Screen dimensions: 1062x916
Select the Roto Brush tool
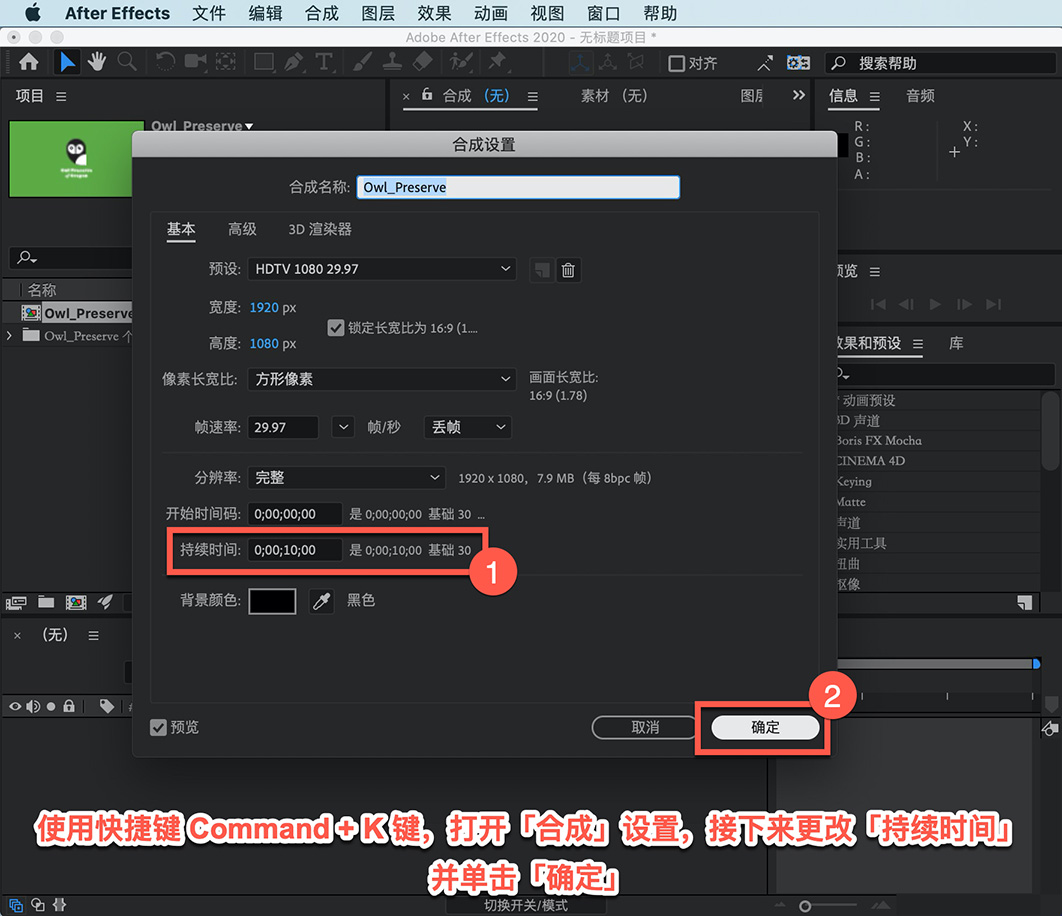(461, 62)
